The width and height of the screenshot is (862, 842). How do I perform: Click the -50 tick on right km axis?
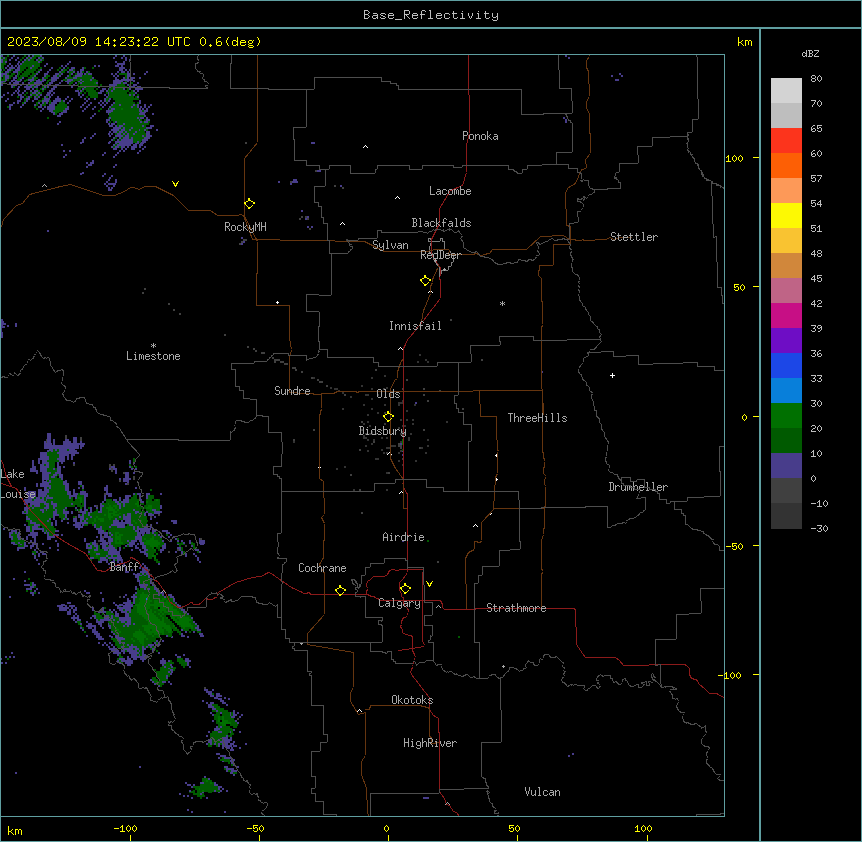pyautogui.click(x=734, y=546)
